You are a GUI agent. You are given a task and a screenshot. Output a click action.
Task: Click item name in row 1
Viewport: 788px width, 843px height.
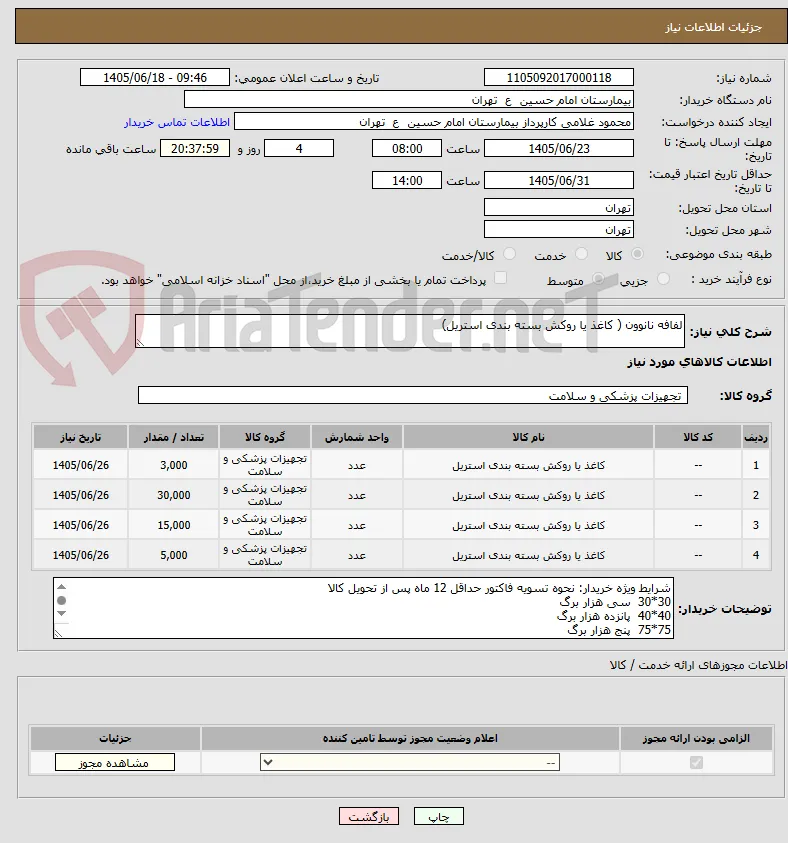pos(528,465)
